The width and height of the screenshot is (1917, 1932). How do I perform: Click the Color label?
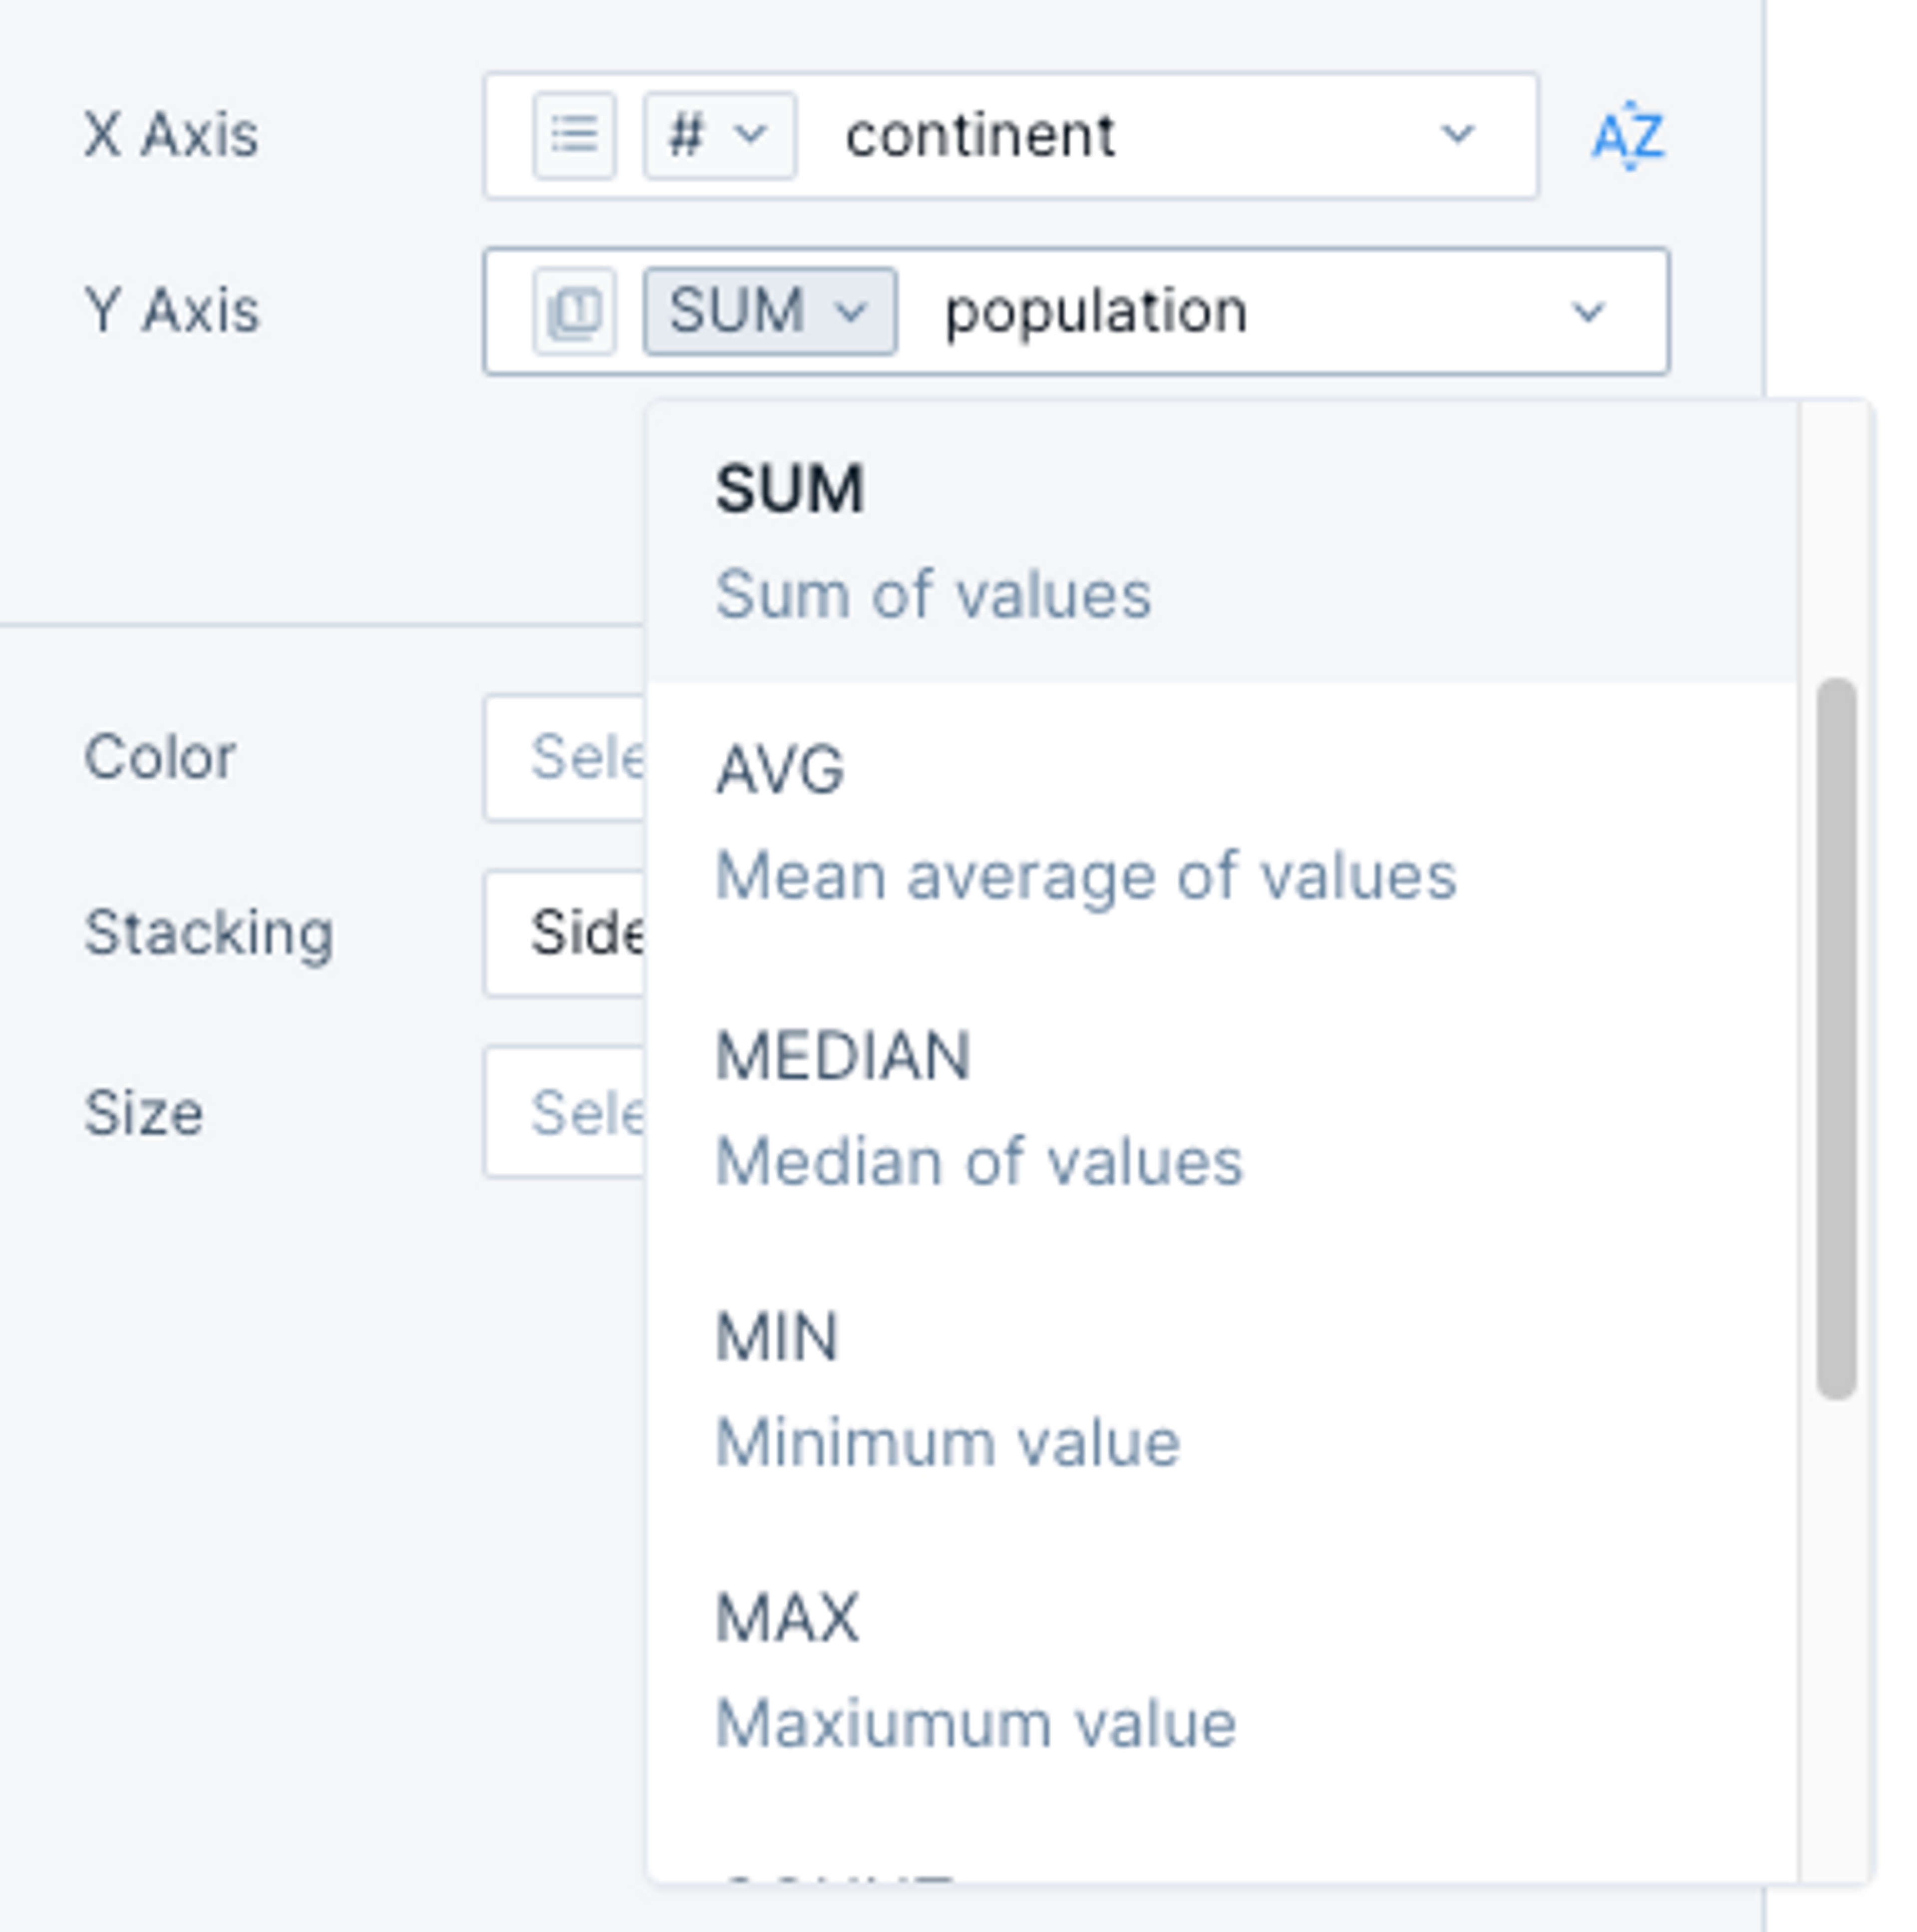(x=160, y=757)
